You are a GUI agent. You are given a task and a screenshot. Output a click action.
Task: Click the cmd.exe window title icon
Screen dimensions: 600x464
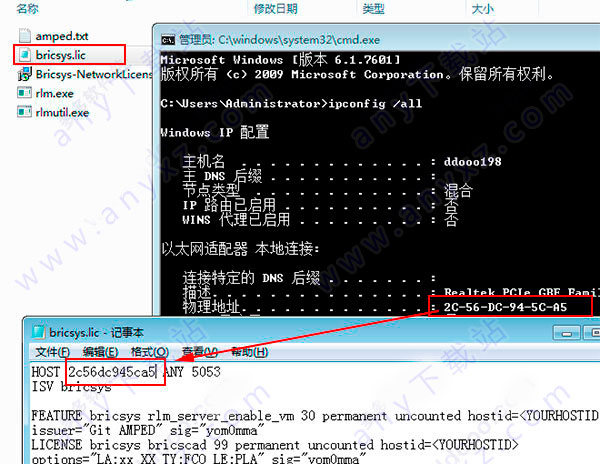(168, 40)
